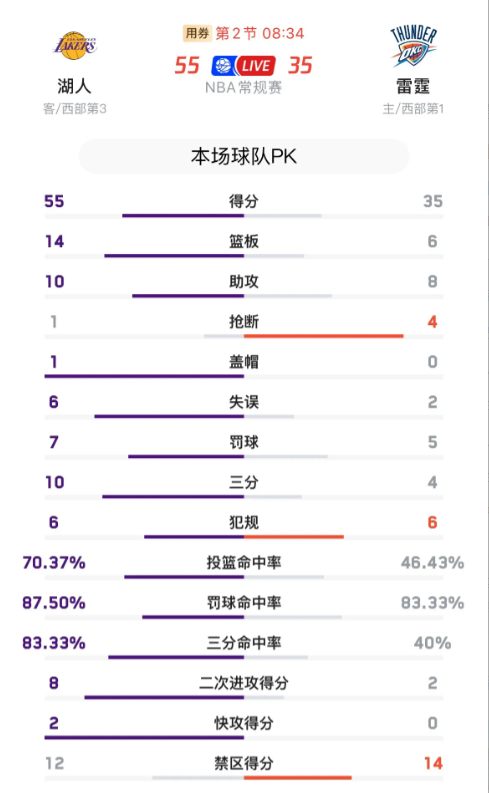
Task: Tap the 三分命中率 stat label
Action: tap(244, 643)
